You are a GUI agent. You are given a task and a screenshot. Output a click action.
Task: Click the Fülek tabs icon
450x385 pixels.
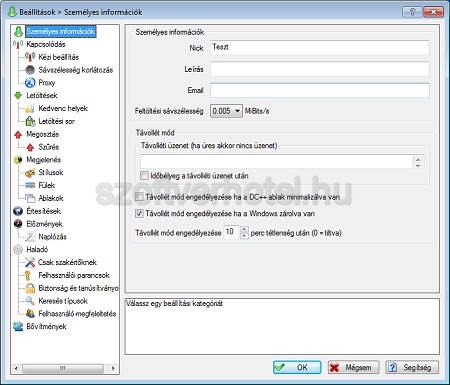30,185
